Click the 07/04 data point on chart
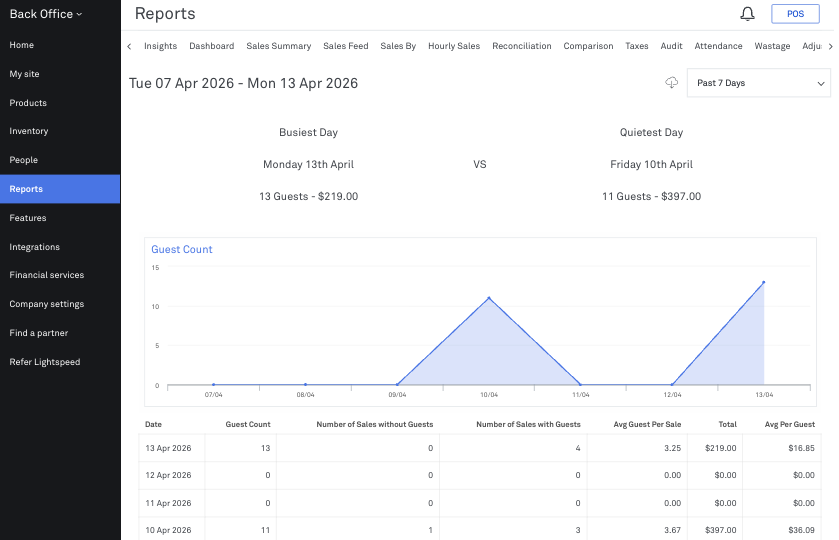This screenshot has width=839, height=540. (x=213, y=384)
